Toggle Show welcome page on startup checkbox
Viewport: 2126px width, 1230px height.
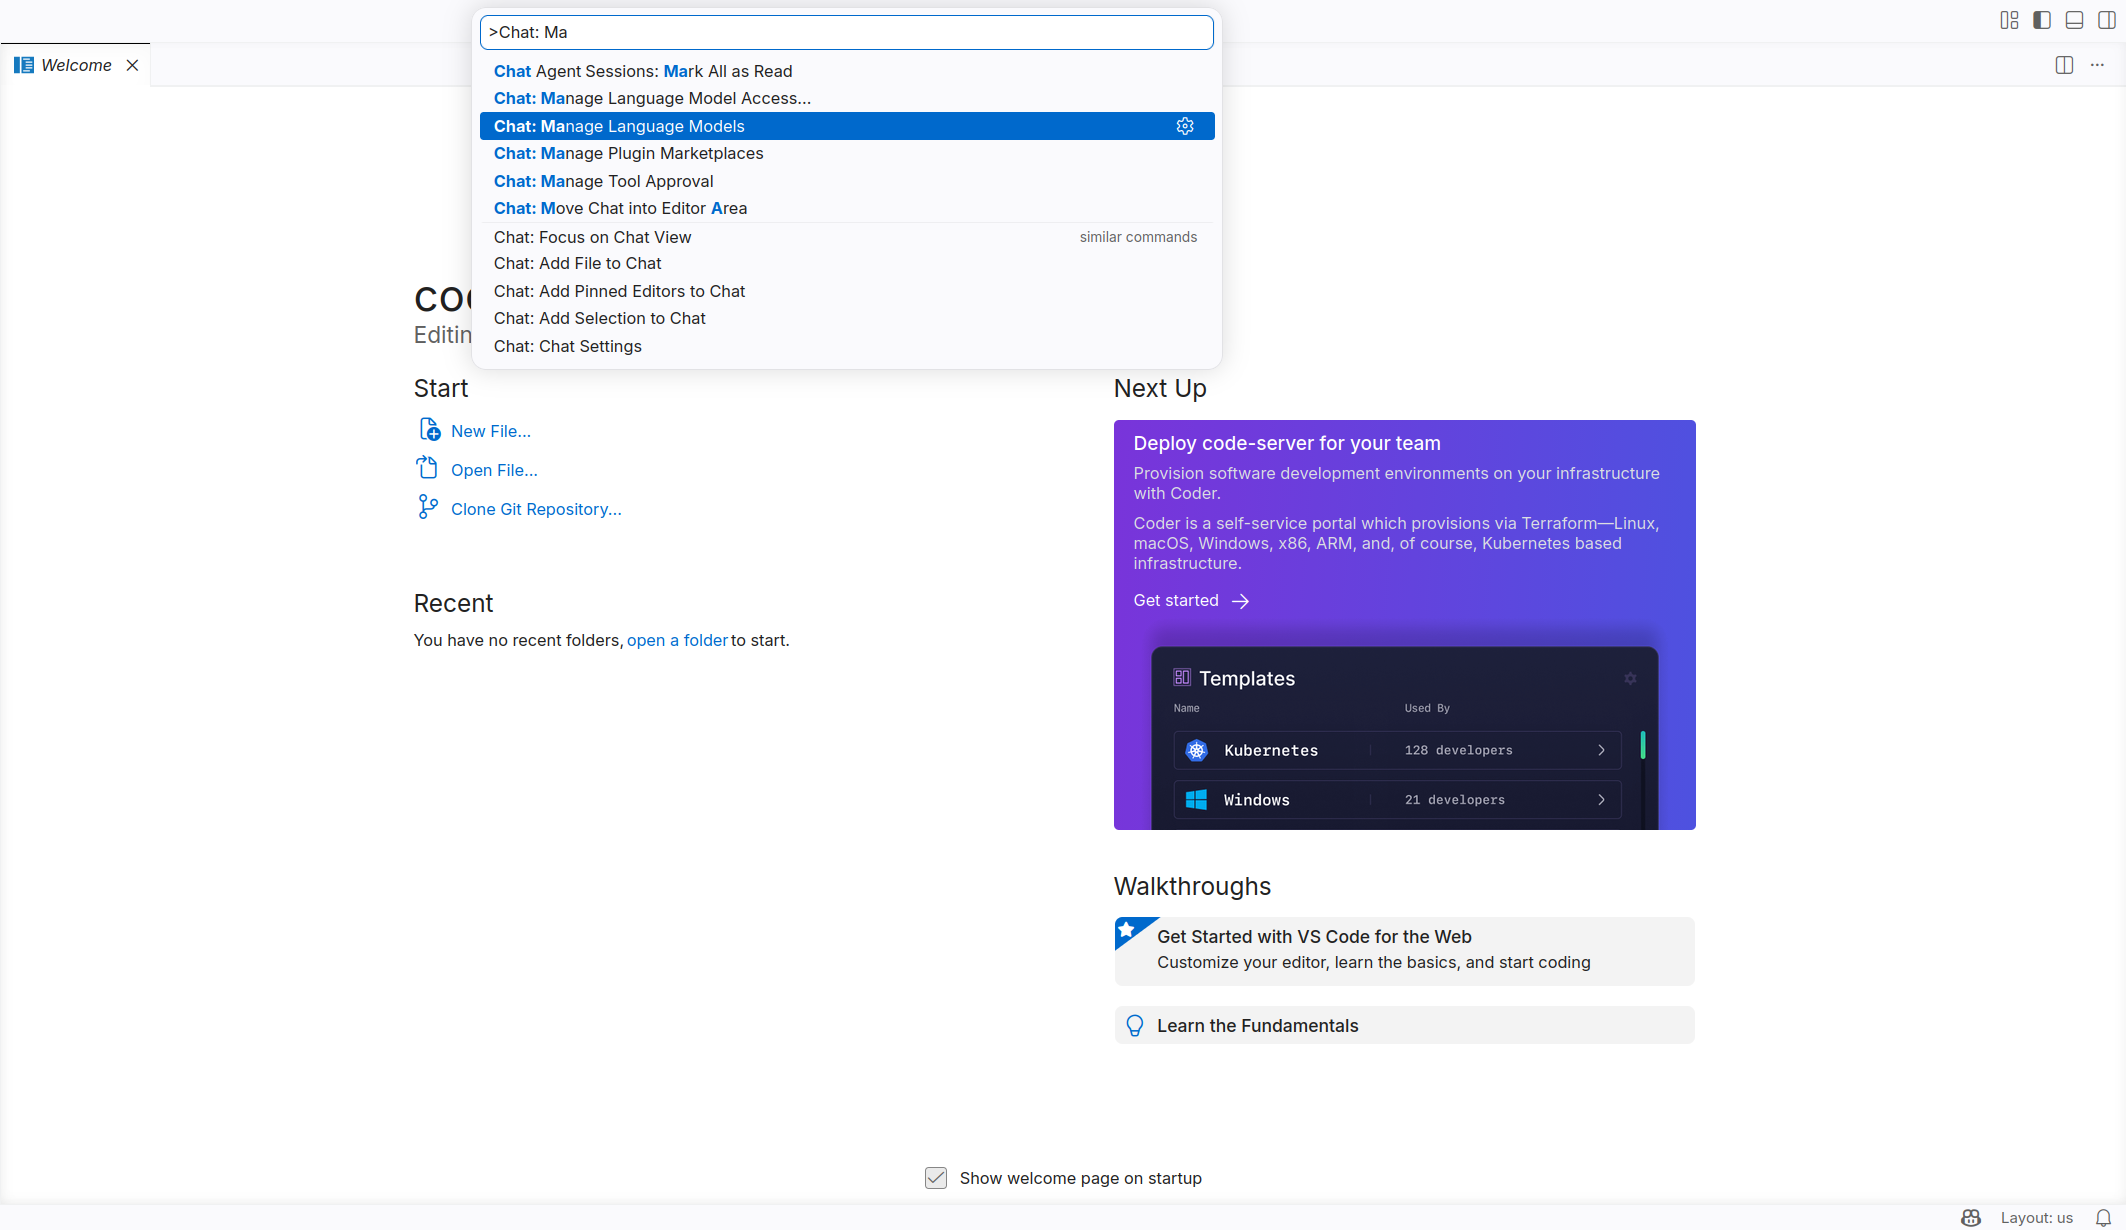tap(936, 1178)
